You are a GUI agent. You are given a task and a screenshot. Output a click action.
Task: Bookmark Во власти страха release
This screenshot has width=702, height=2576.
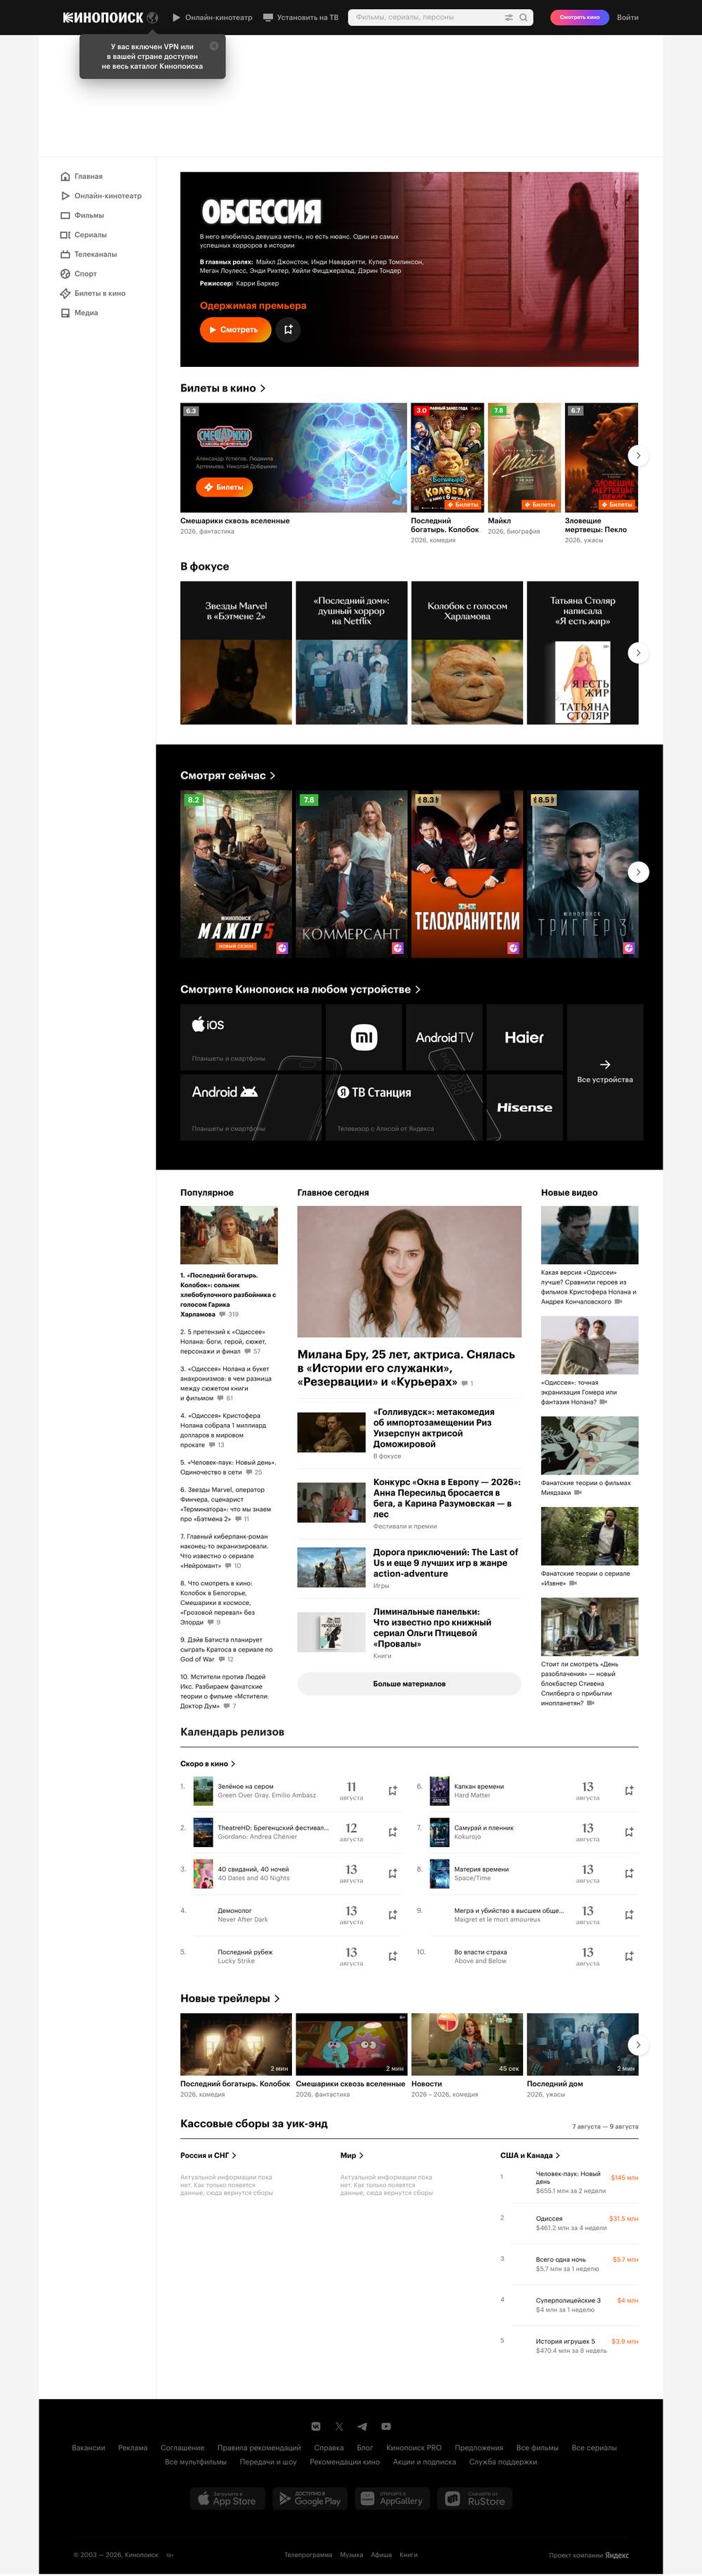click(629, 1956)
